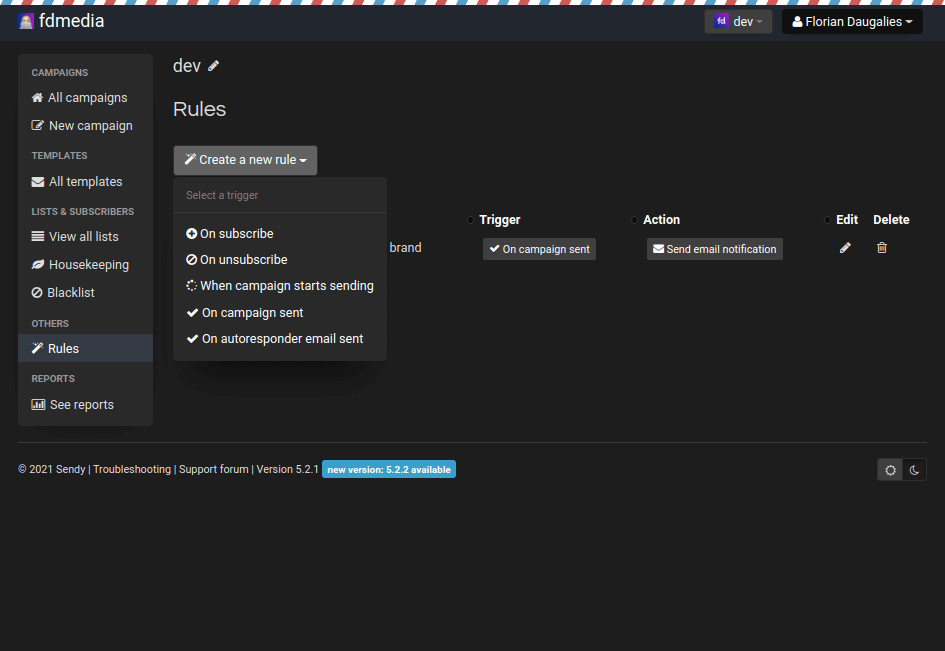
Task: Choose the On subscribe trigger
Action: tap(280, 233)
